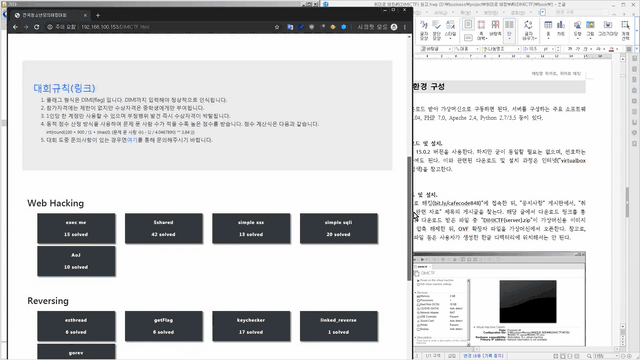
Task: Click the character shape (글자 모양) icon
Action: (x=424, y=30)
